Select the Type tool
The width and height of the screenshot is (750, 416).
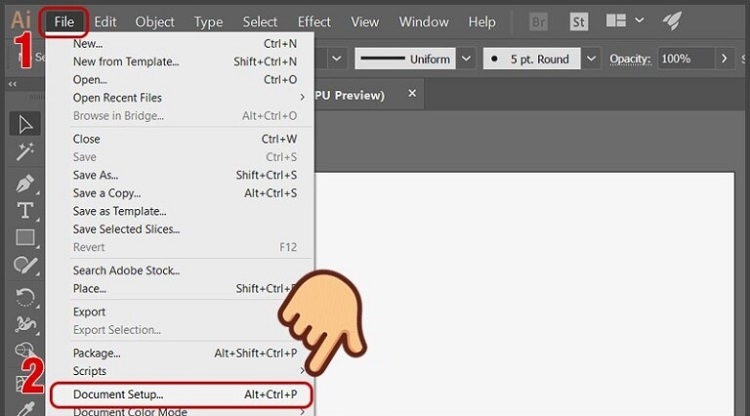tap(25, 210)
